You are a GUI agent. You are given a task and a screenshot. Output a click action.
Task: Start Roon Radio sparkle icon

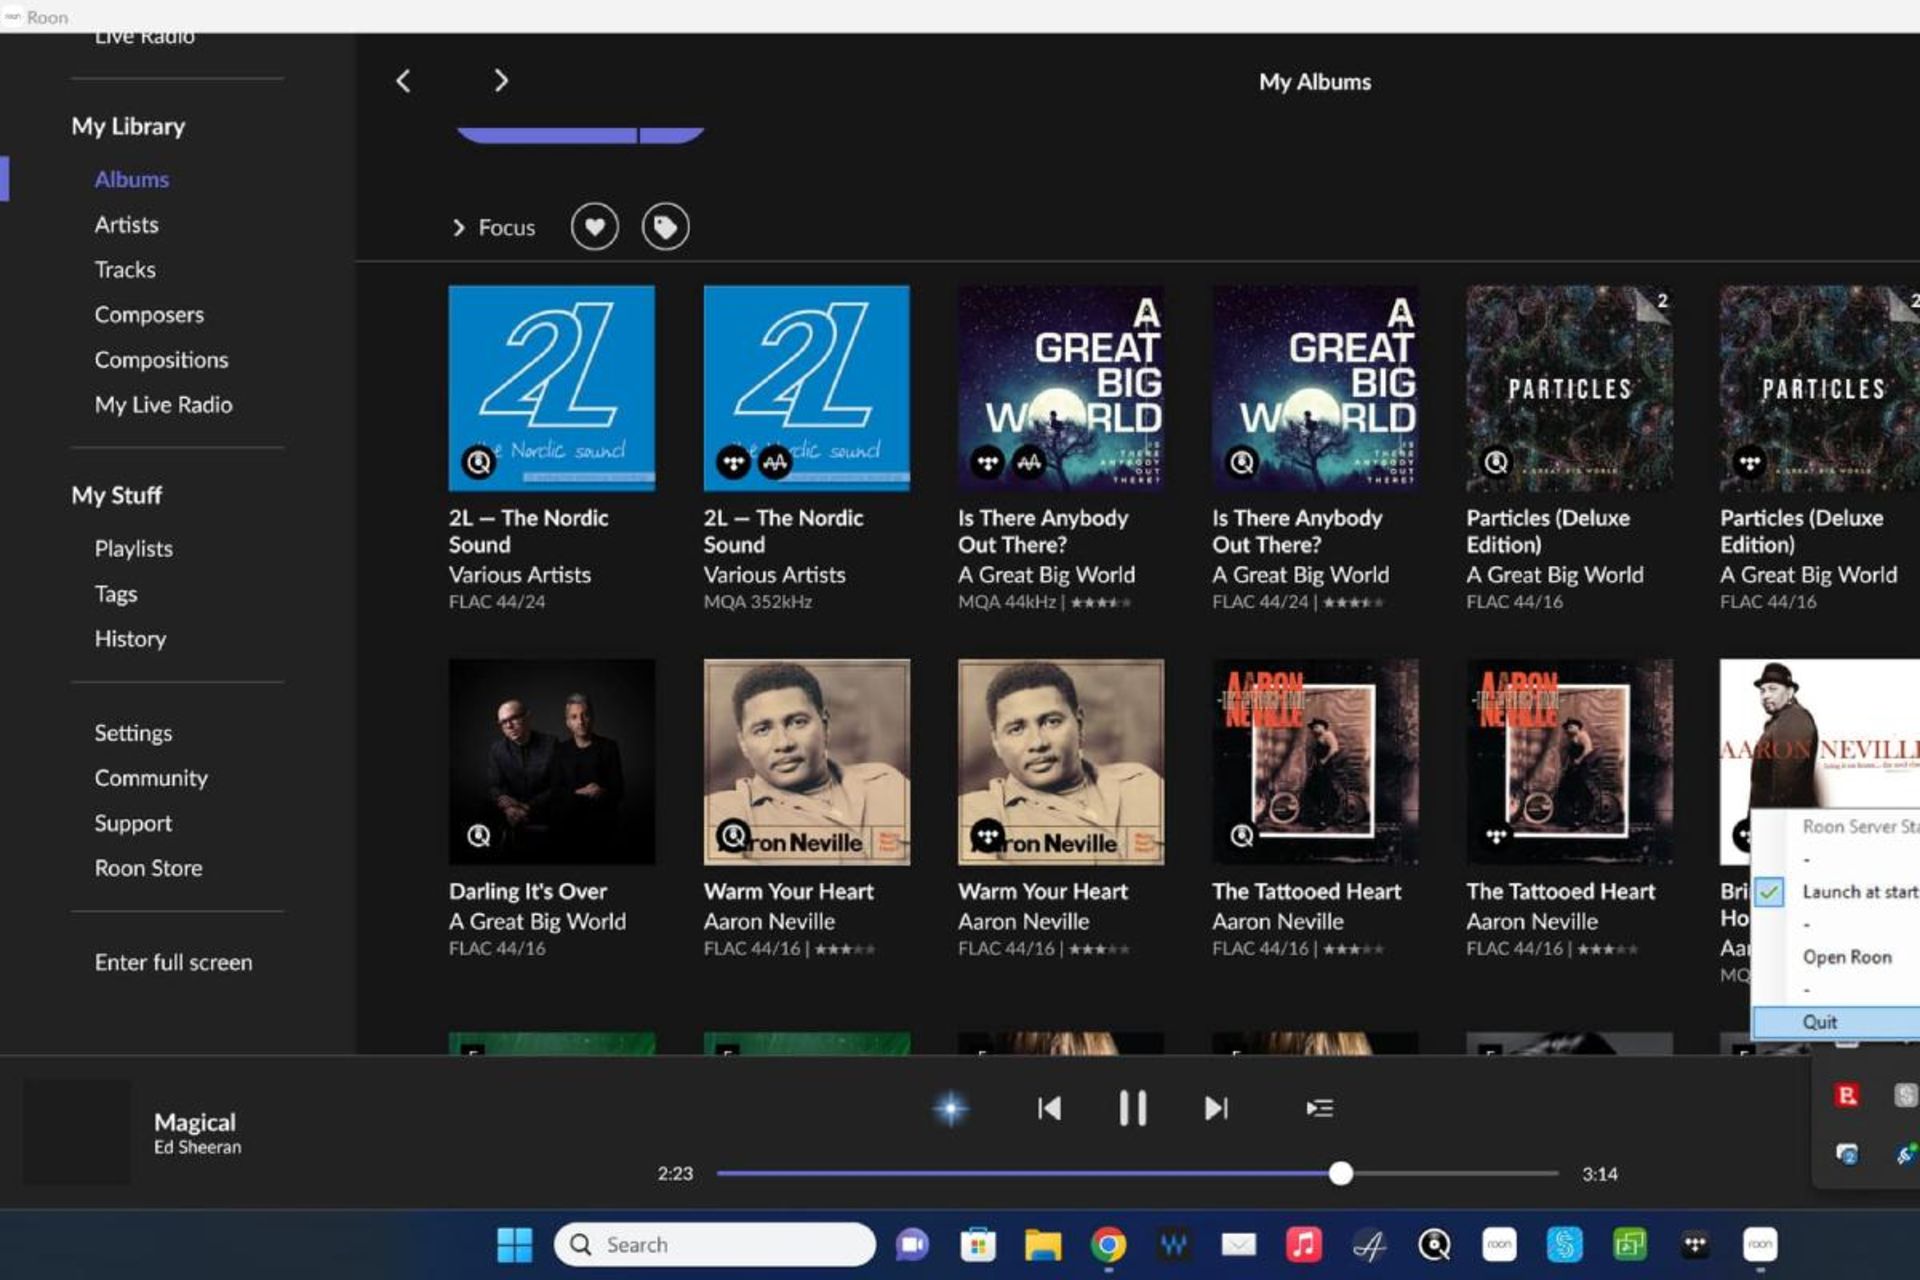(x=950, y=1108)
